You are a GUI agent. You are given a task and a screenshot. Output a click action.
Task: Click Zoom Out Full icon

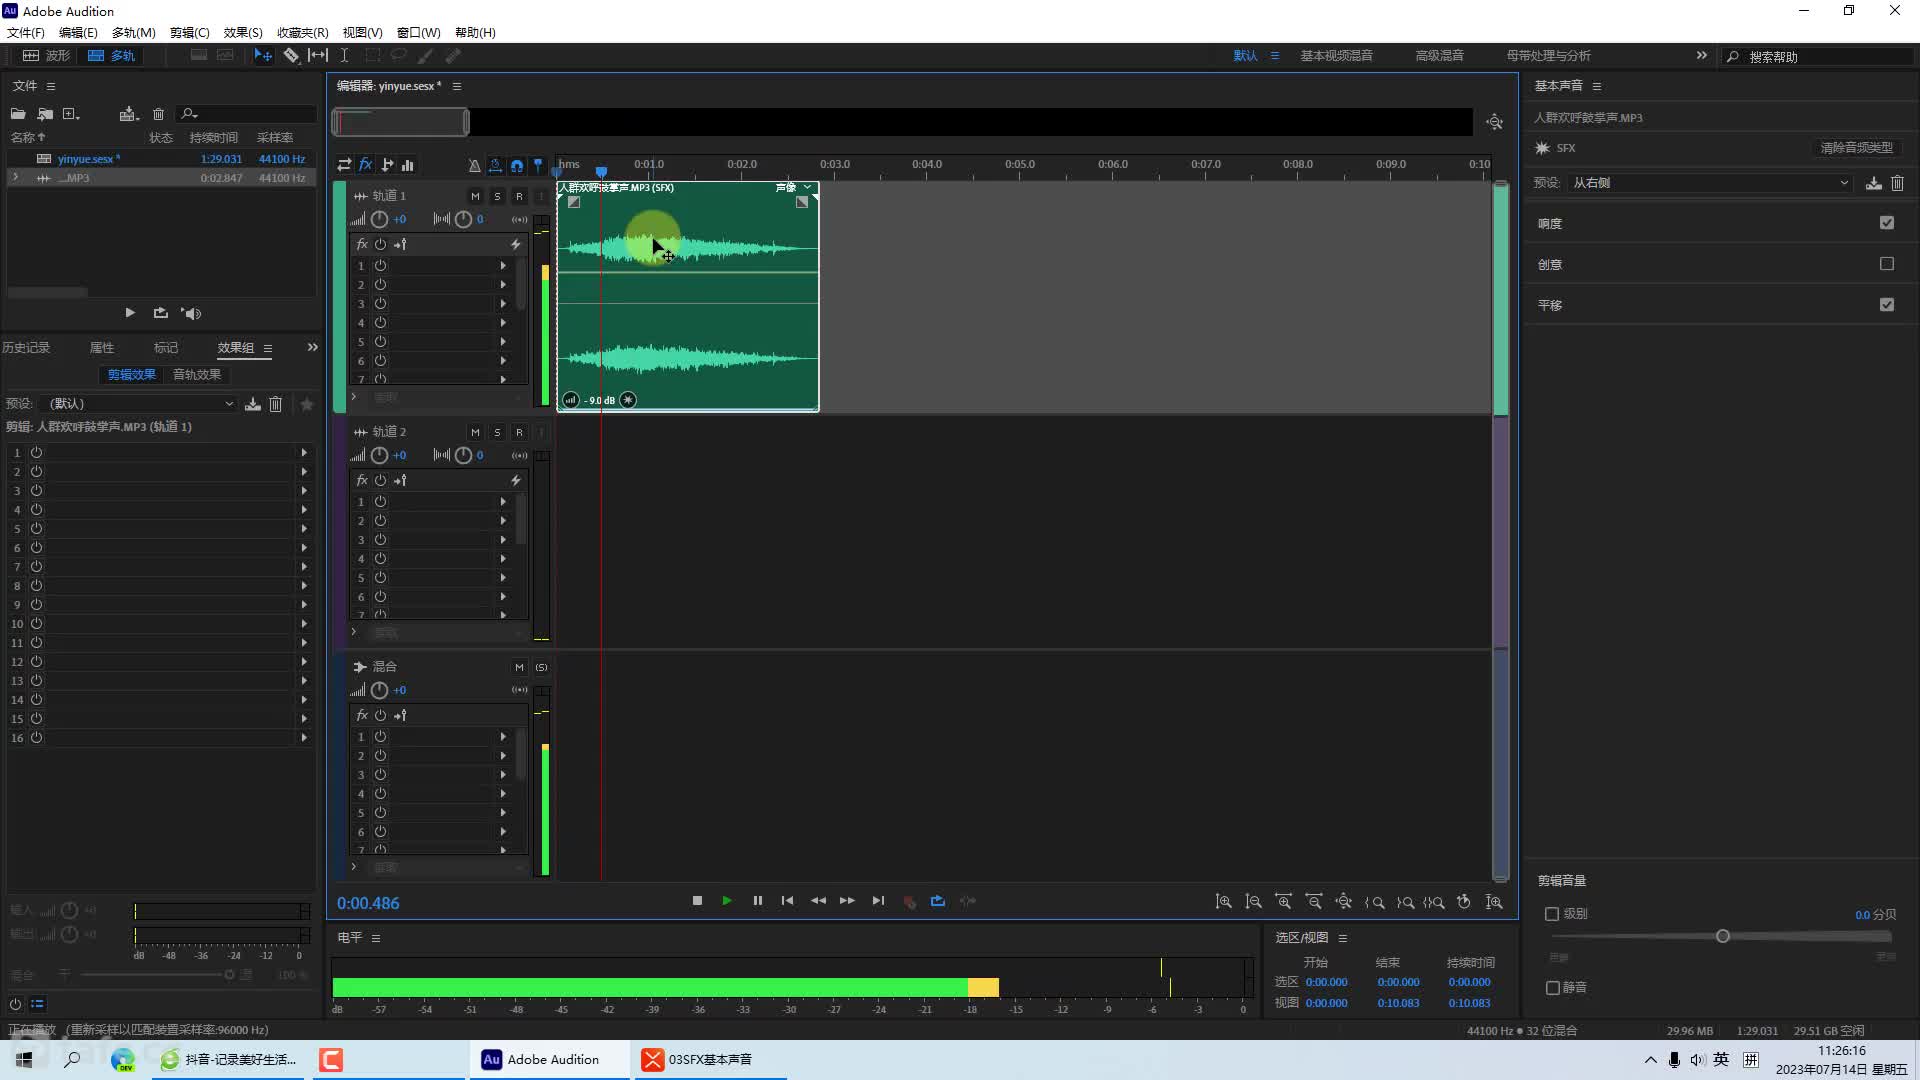coord(1344,902)
